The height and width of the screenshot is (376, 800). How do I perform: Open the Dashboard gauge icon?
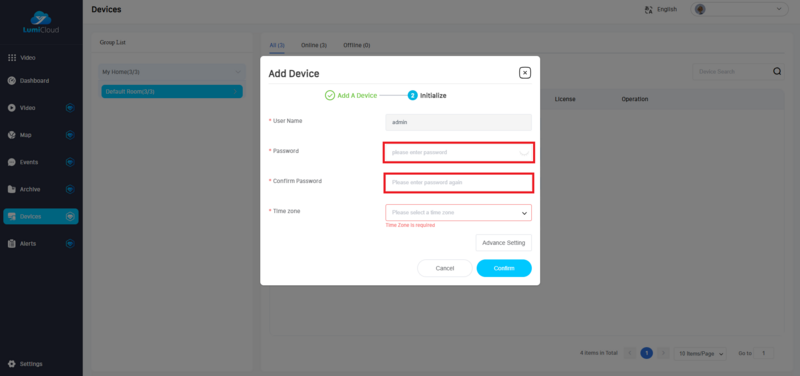click(x=12, y=81)
